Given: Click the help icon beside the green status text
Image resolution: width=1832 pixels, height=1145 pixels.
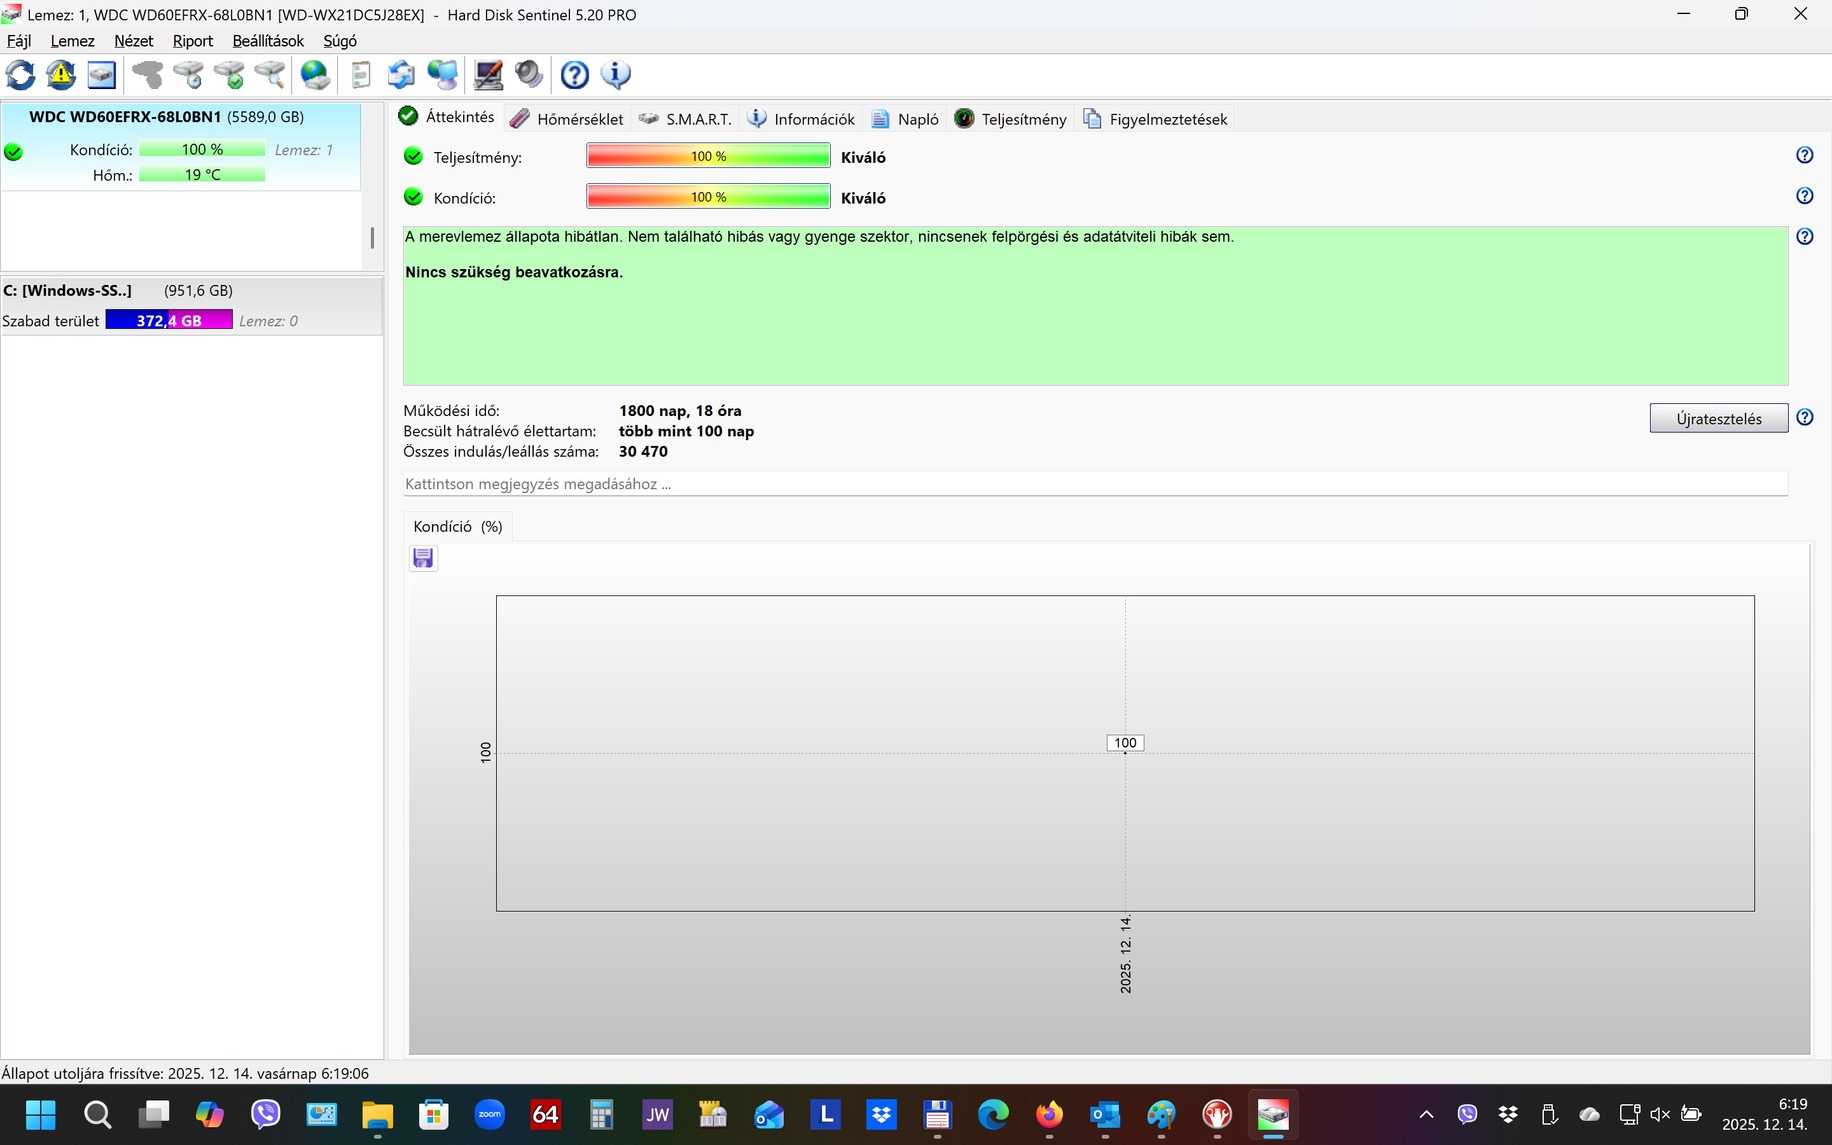Looking at the screenshot, I should pyautogui.click(x=1805, y=237).
